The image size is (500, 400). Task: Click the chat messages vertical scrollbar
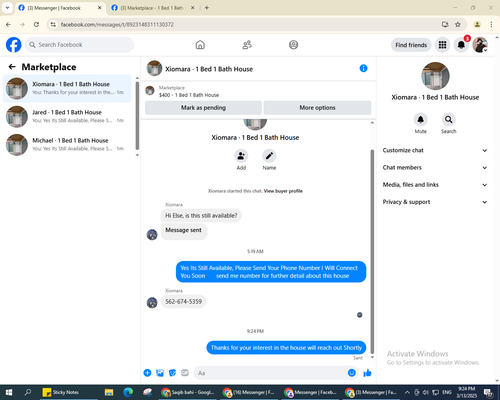[372, 252]
